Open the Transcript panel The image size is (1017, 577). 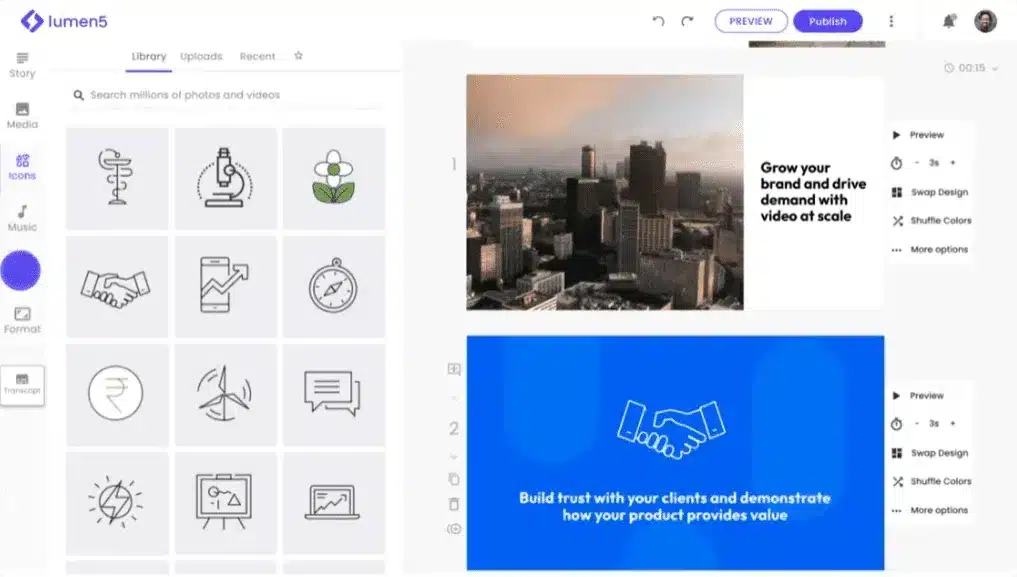pos(22,384)
